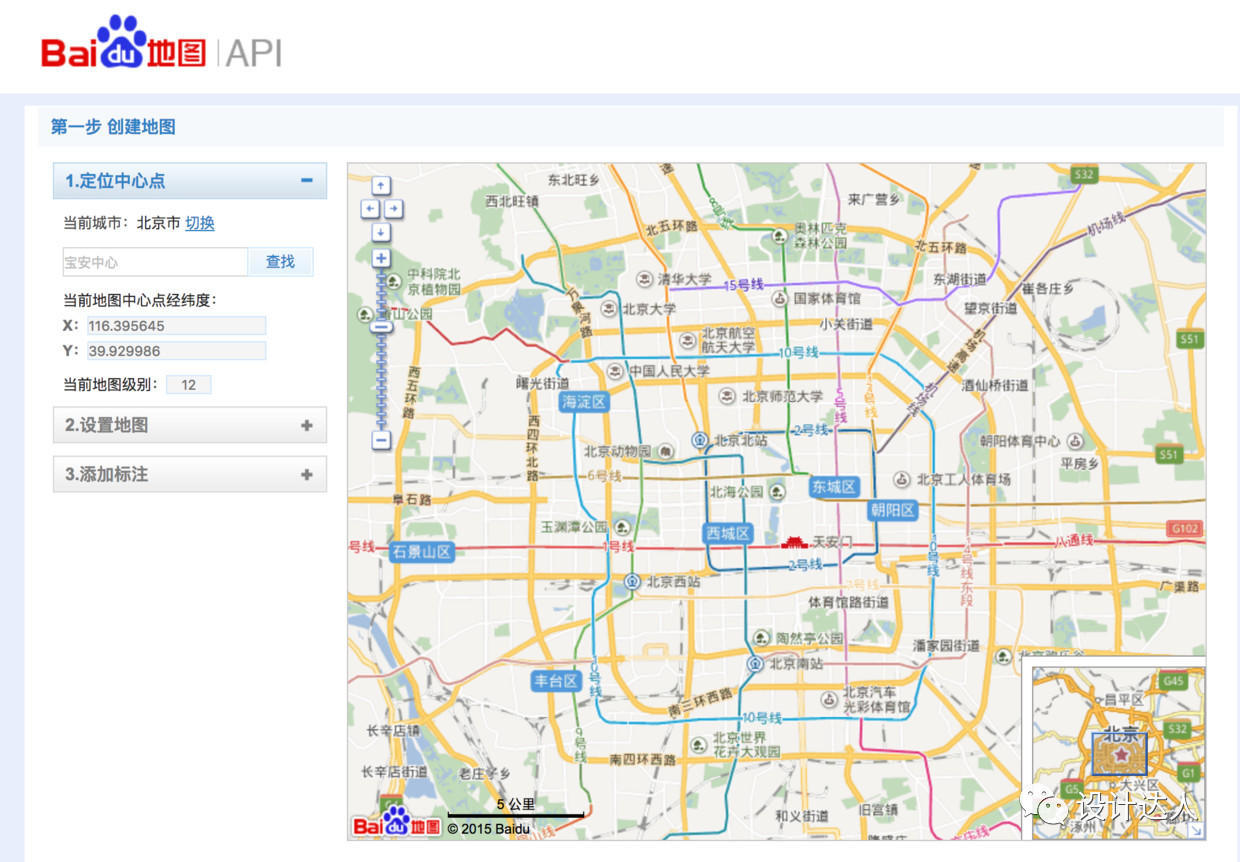Collapse the 1.定位中心点 section

pos(306,181)
